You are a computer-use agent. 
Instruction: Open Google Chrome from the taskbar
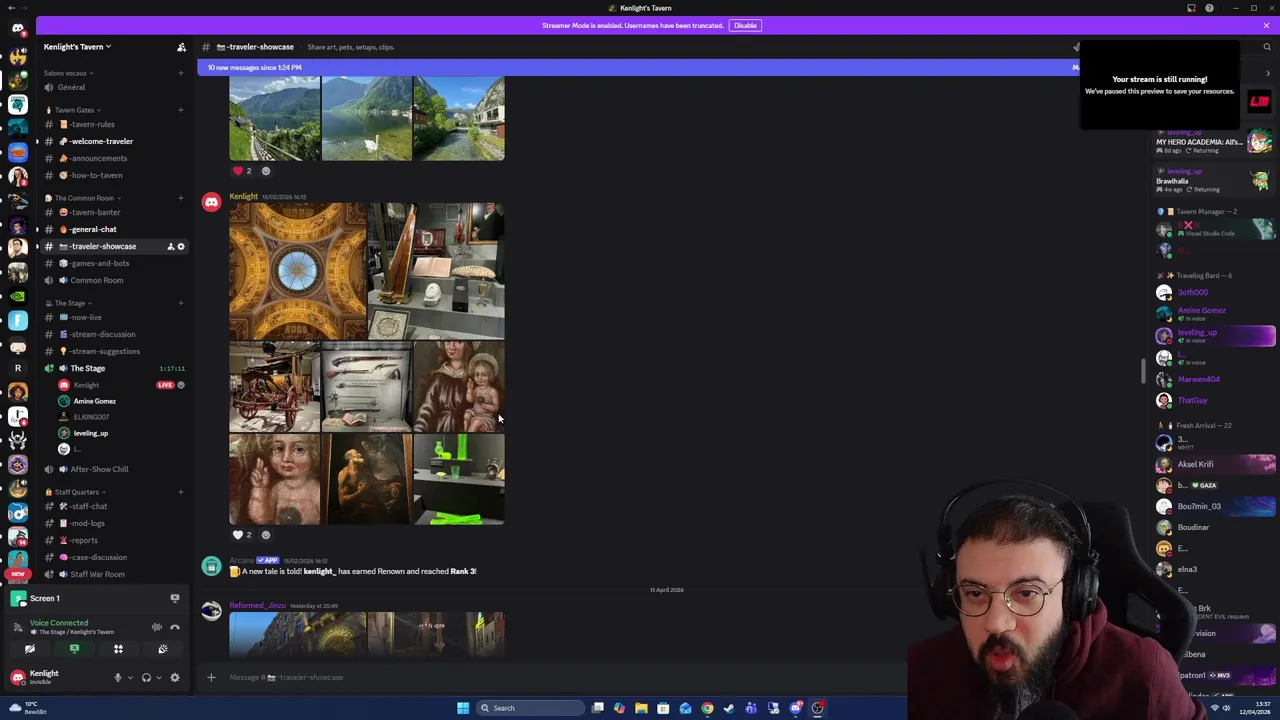(x=707, y=708)
